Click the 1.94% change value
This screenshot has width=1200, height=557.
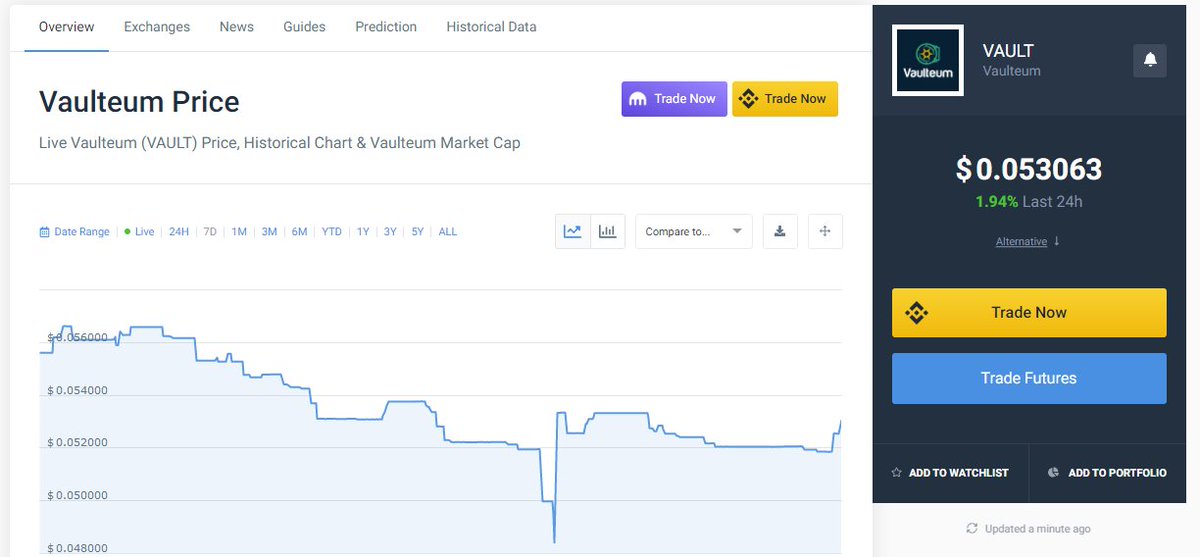(x=997, y=202)
